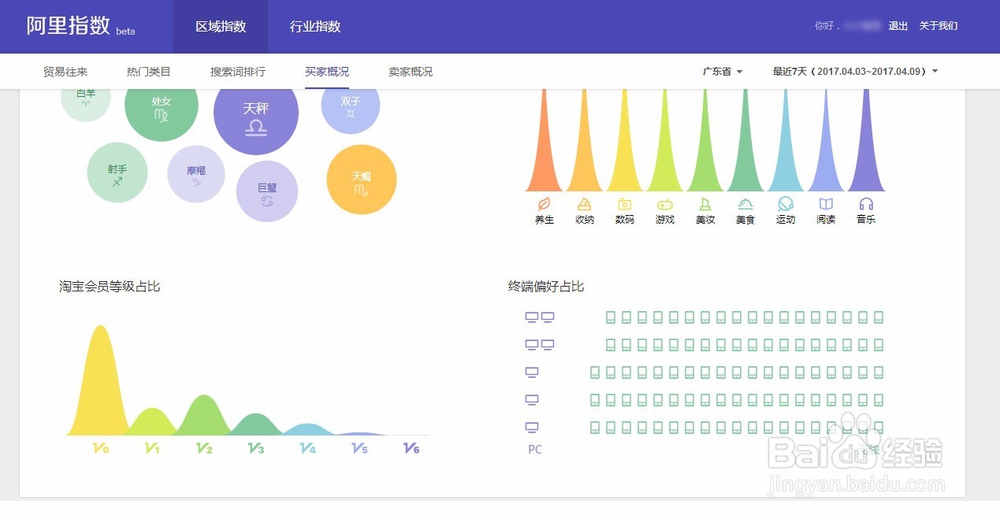Click the 阿里指数 beta logo
Viewport: 1000px width, 519px height.
pyautogui.click(x=80, y=26)
